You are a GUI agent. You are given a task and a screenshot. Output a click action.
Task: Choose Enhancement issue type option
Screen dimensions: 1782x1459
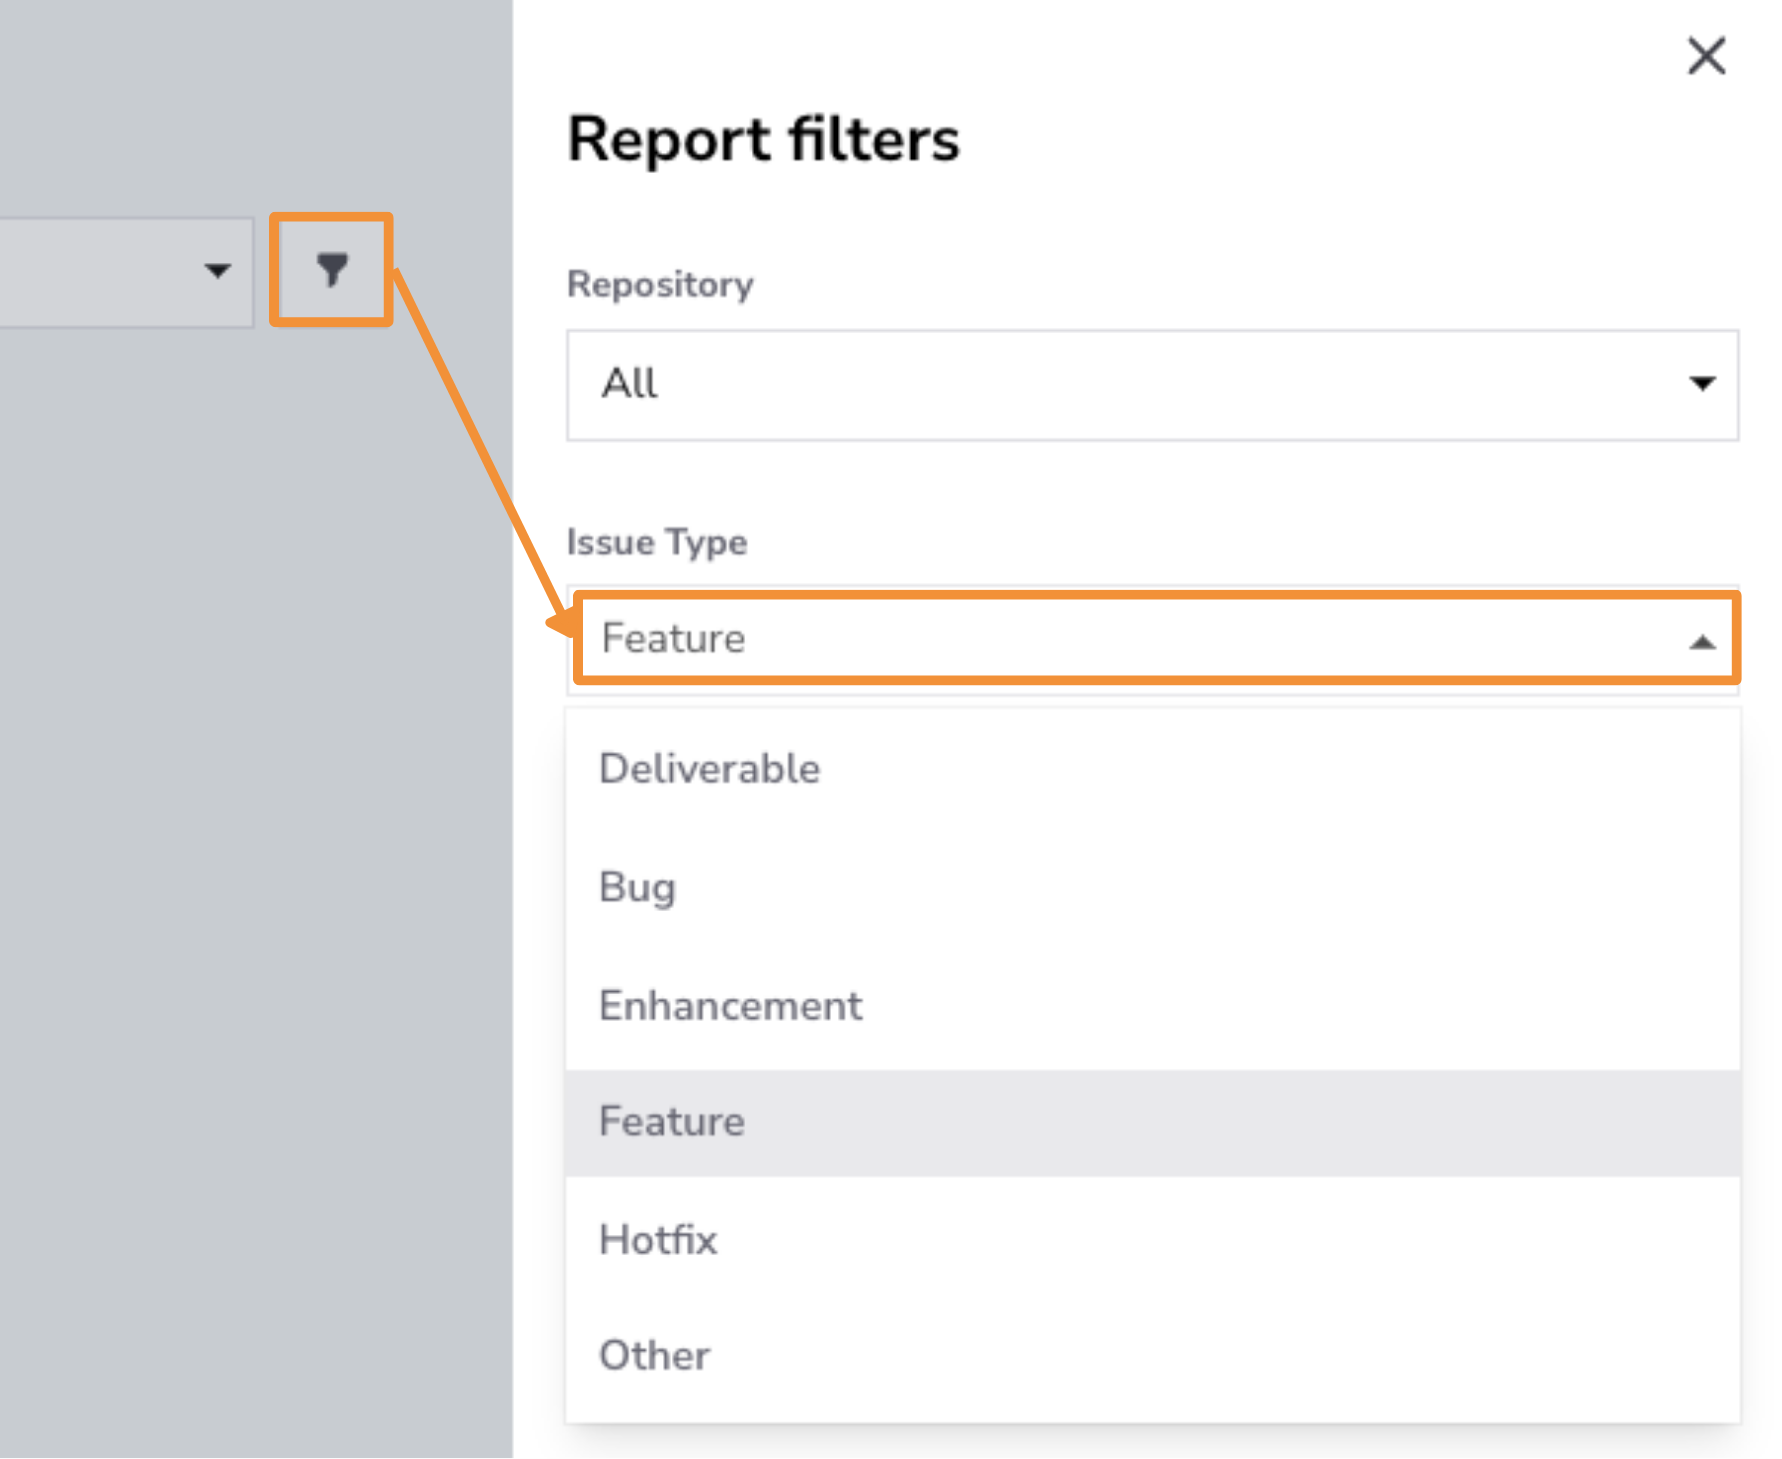pyautogui.click(x=1152, y=1005)
